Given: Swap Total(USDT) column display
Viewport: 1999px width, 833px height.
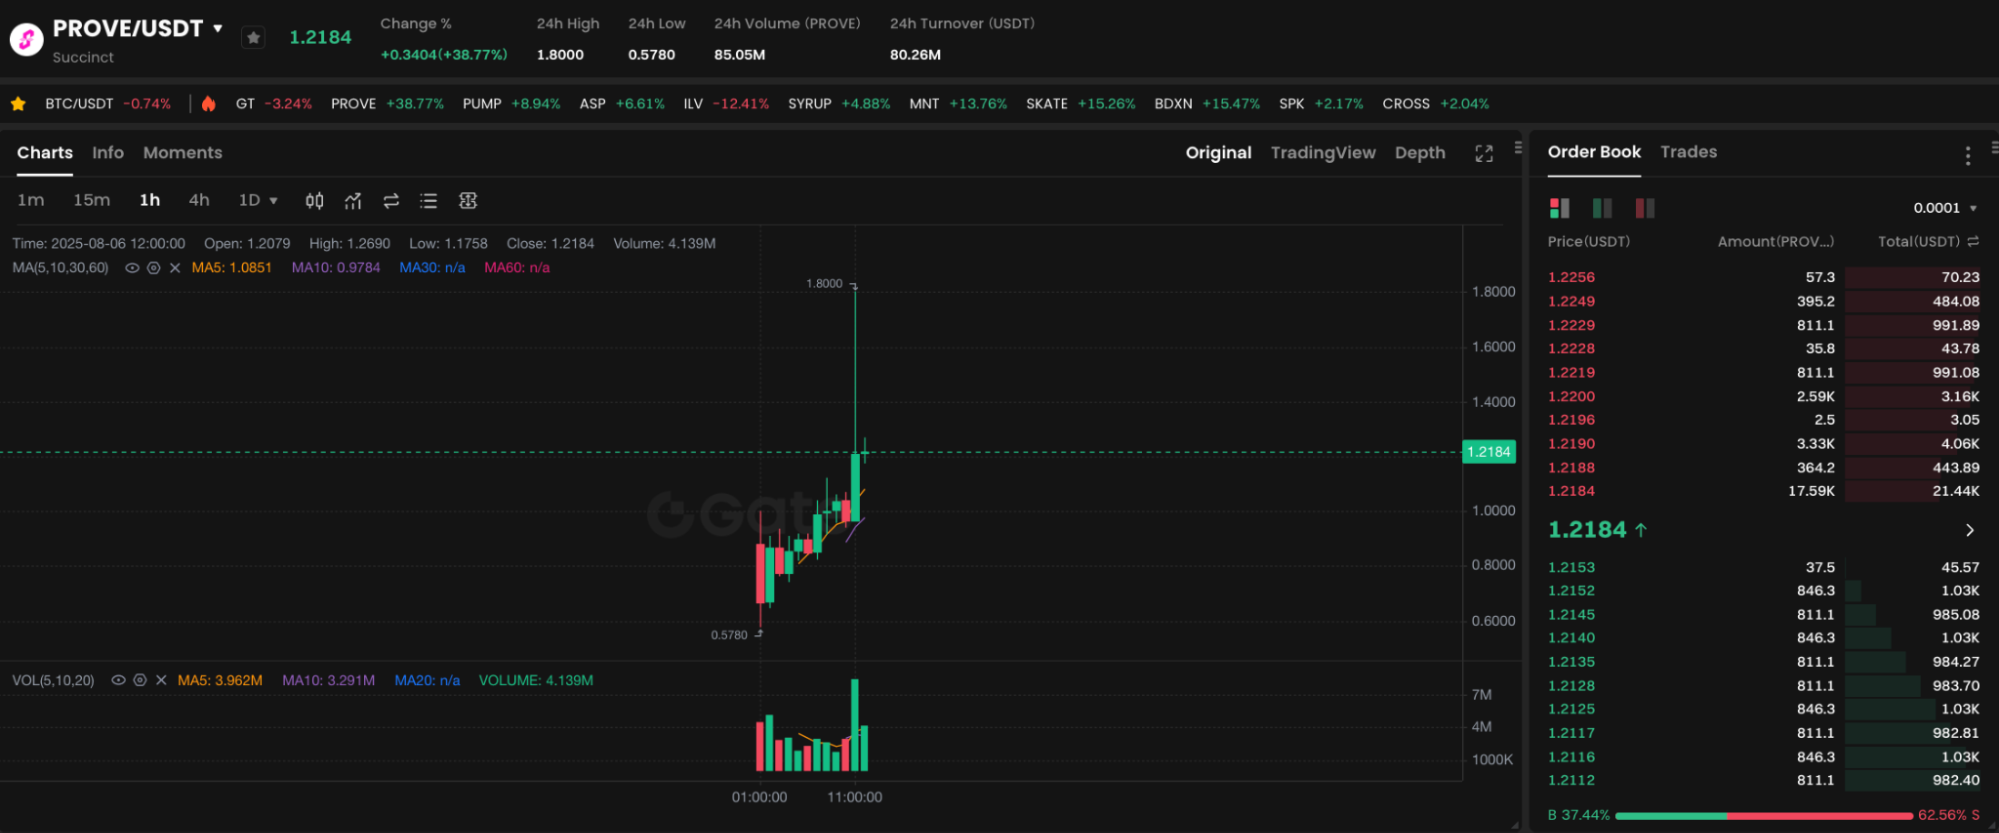Looking at the screenshot, I should [1973, 242].
